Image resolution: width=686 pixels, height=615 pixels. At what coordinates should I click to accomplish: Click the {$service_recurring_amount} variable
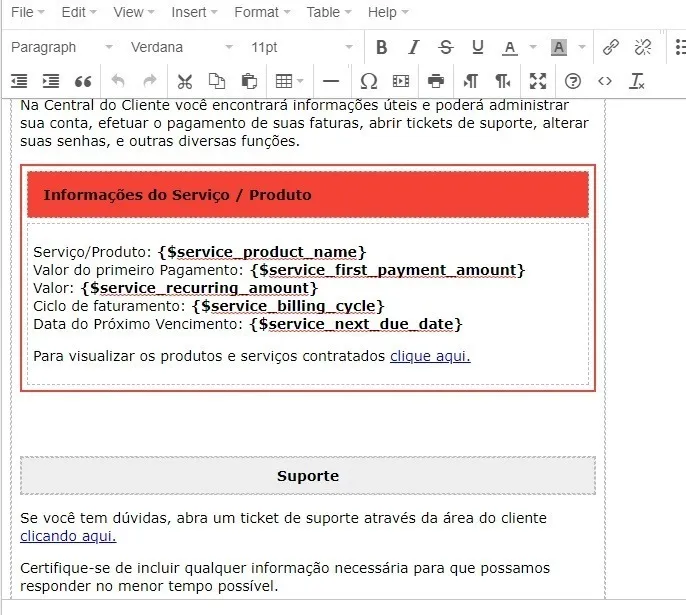(x=199, y=288)
